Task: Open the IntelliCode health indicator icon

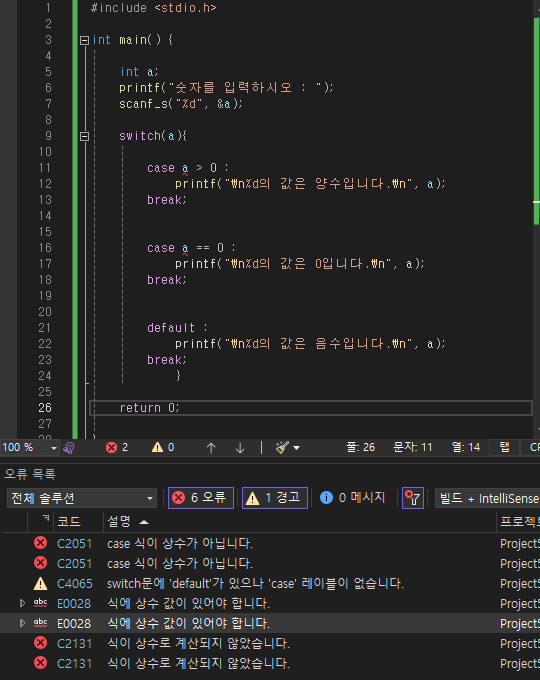Action: click(69, 448)
